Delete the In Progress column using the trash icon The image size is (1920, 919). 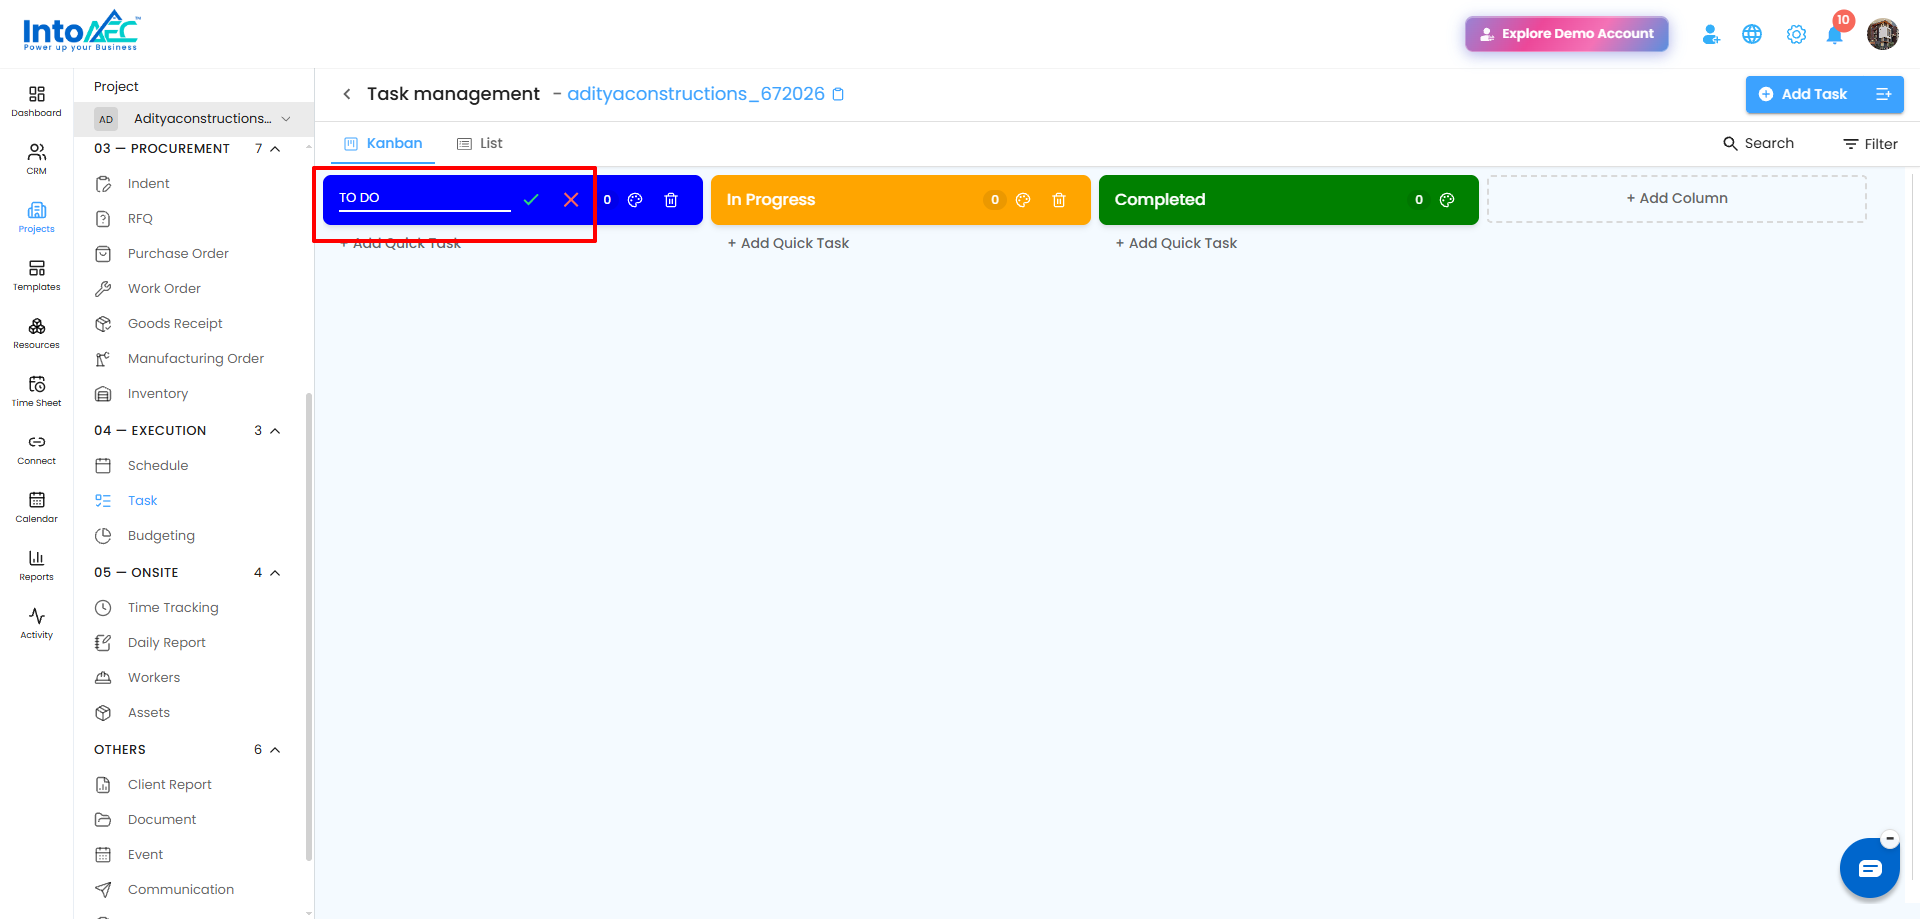coord(1059,200)
